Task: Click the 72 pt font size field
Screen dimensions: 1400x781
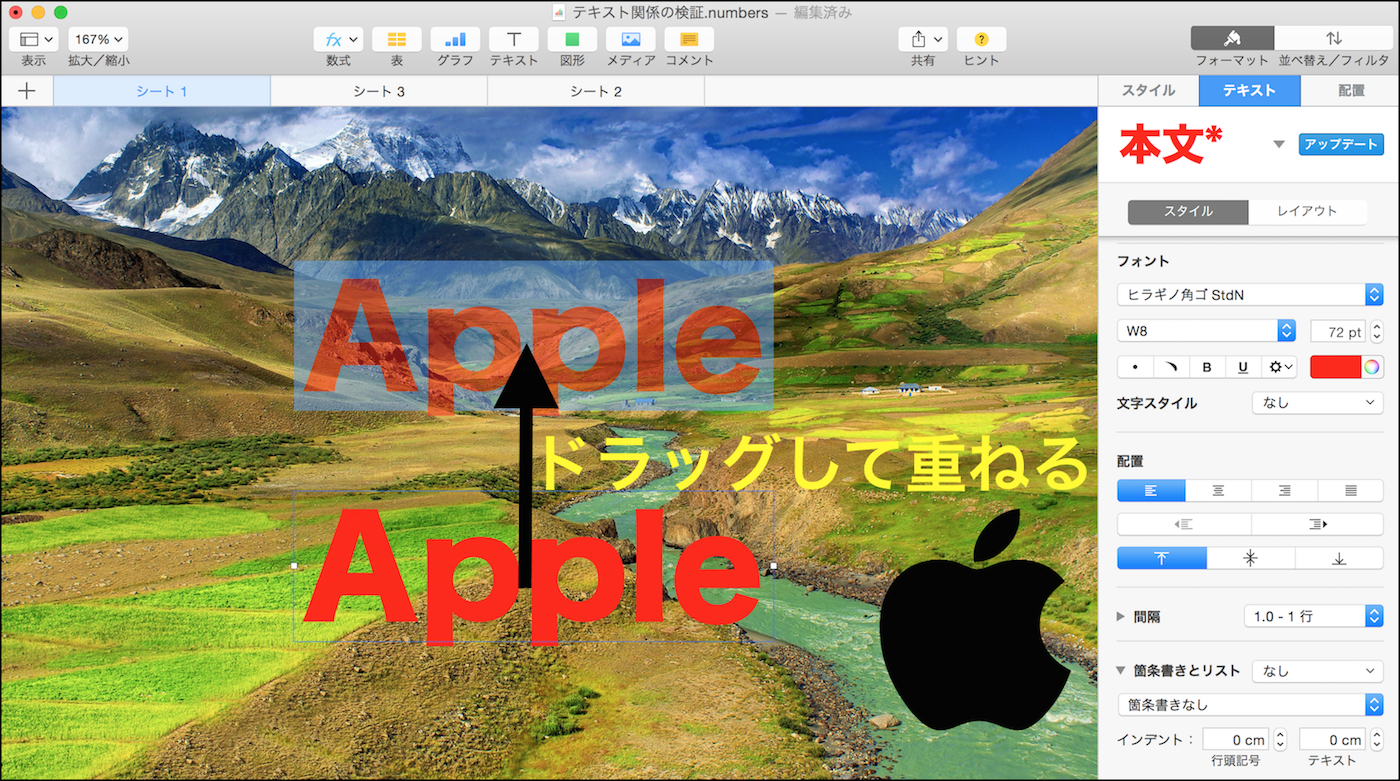Action: coord(1337,331)
